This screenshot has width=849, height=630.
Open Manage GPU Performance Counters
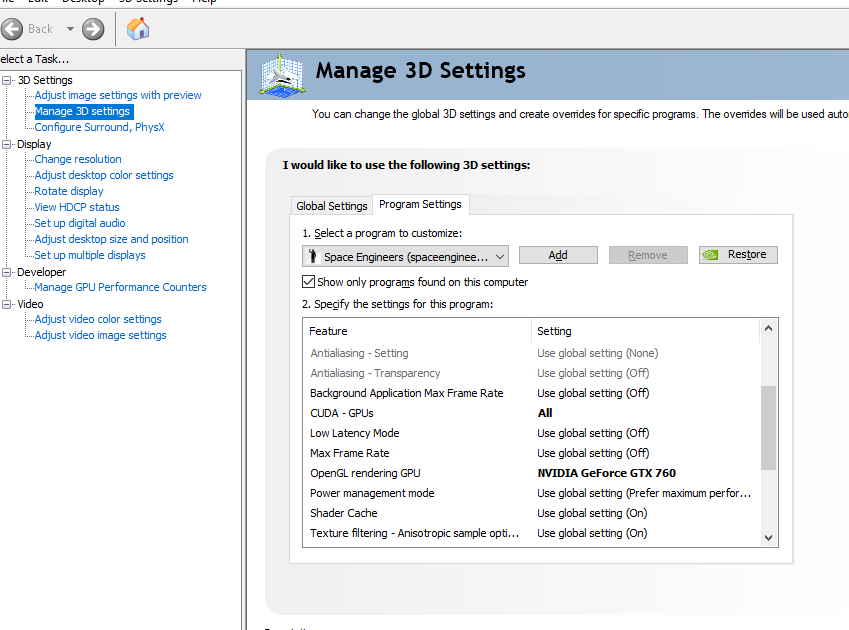coord(120,287)
